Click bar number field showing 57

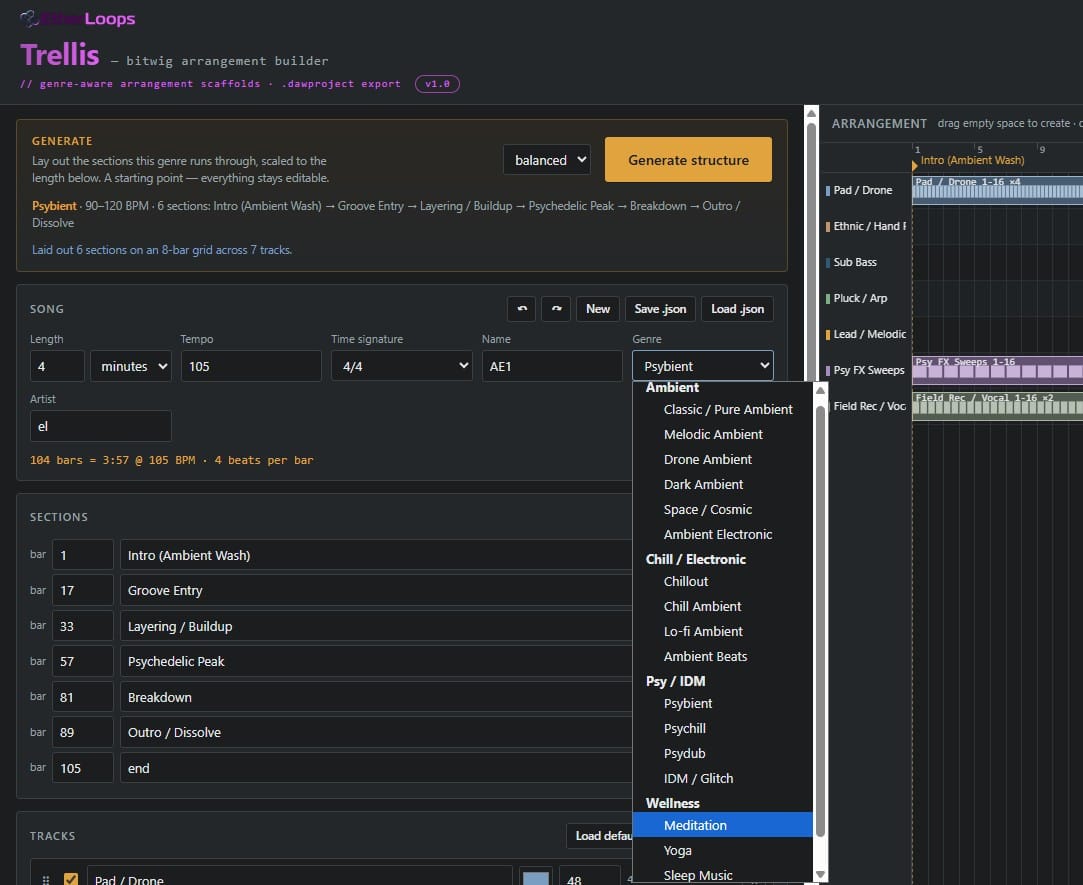tap(83, 661)
